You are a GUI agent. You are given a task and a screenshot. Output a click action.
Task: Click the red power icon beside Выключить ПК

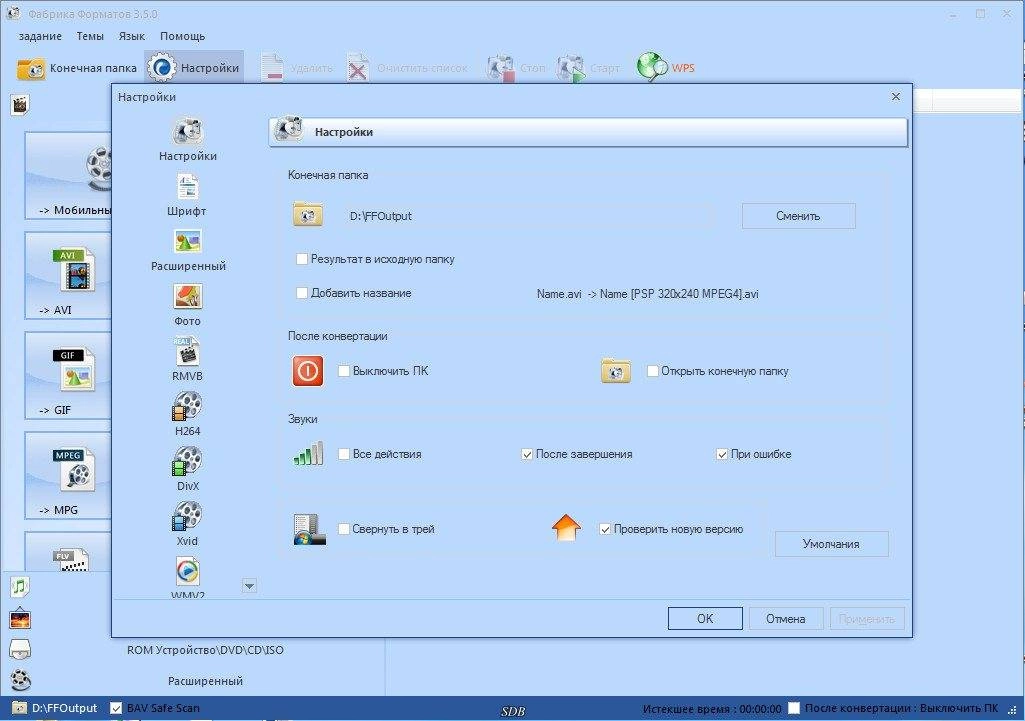coord(308,371)
